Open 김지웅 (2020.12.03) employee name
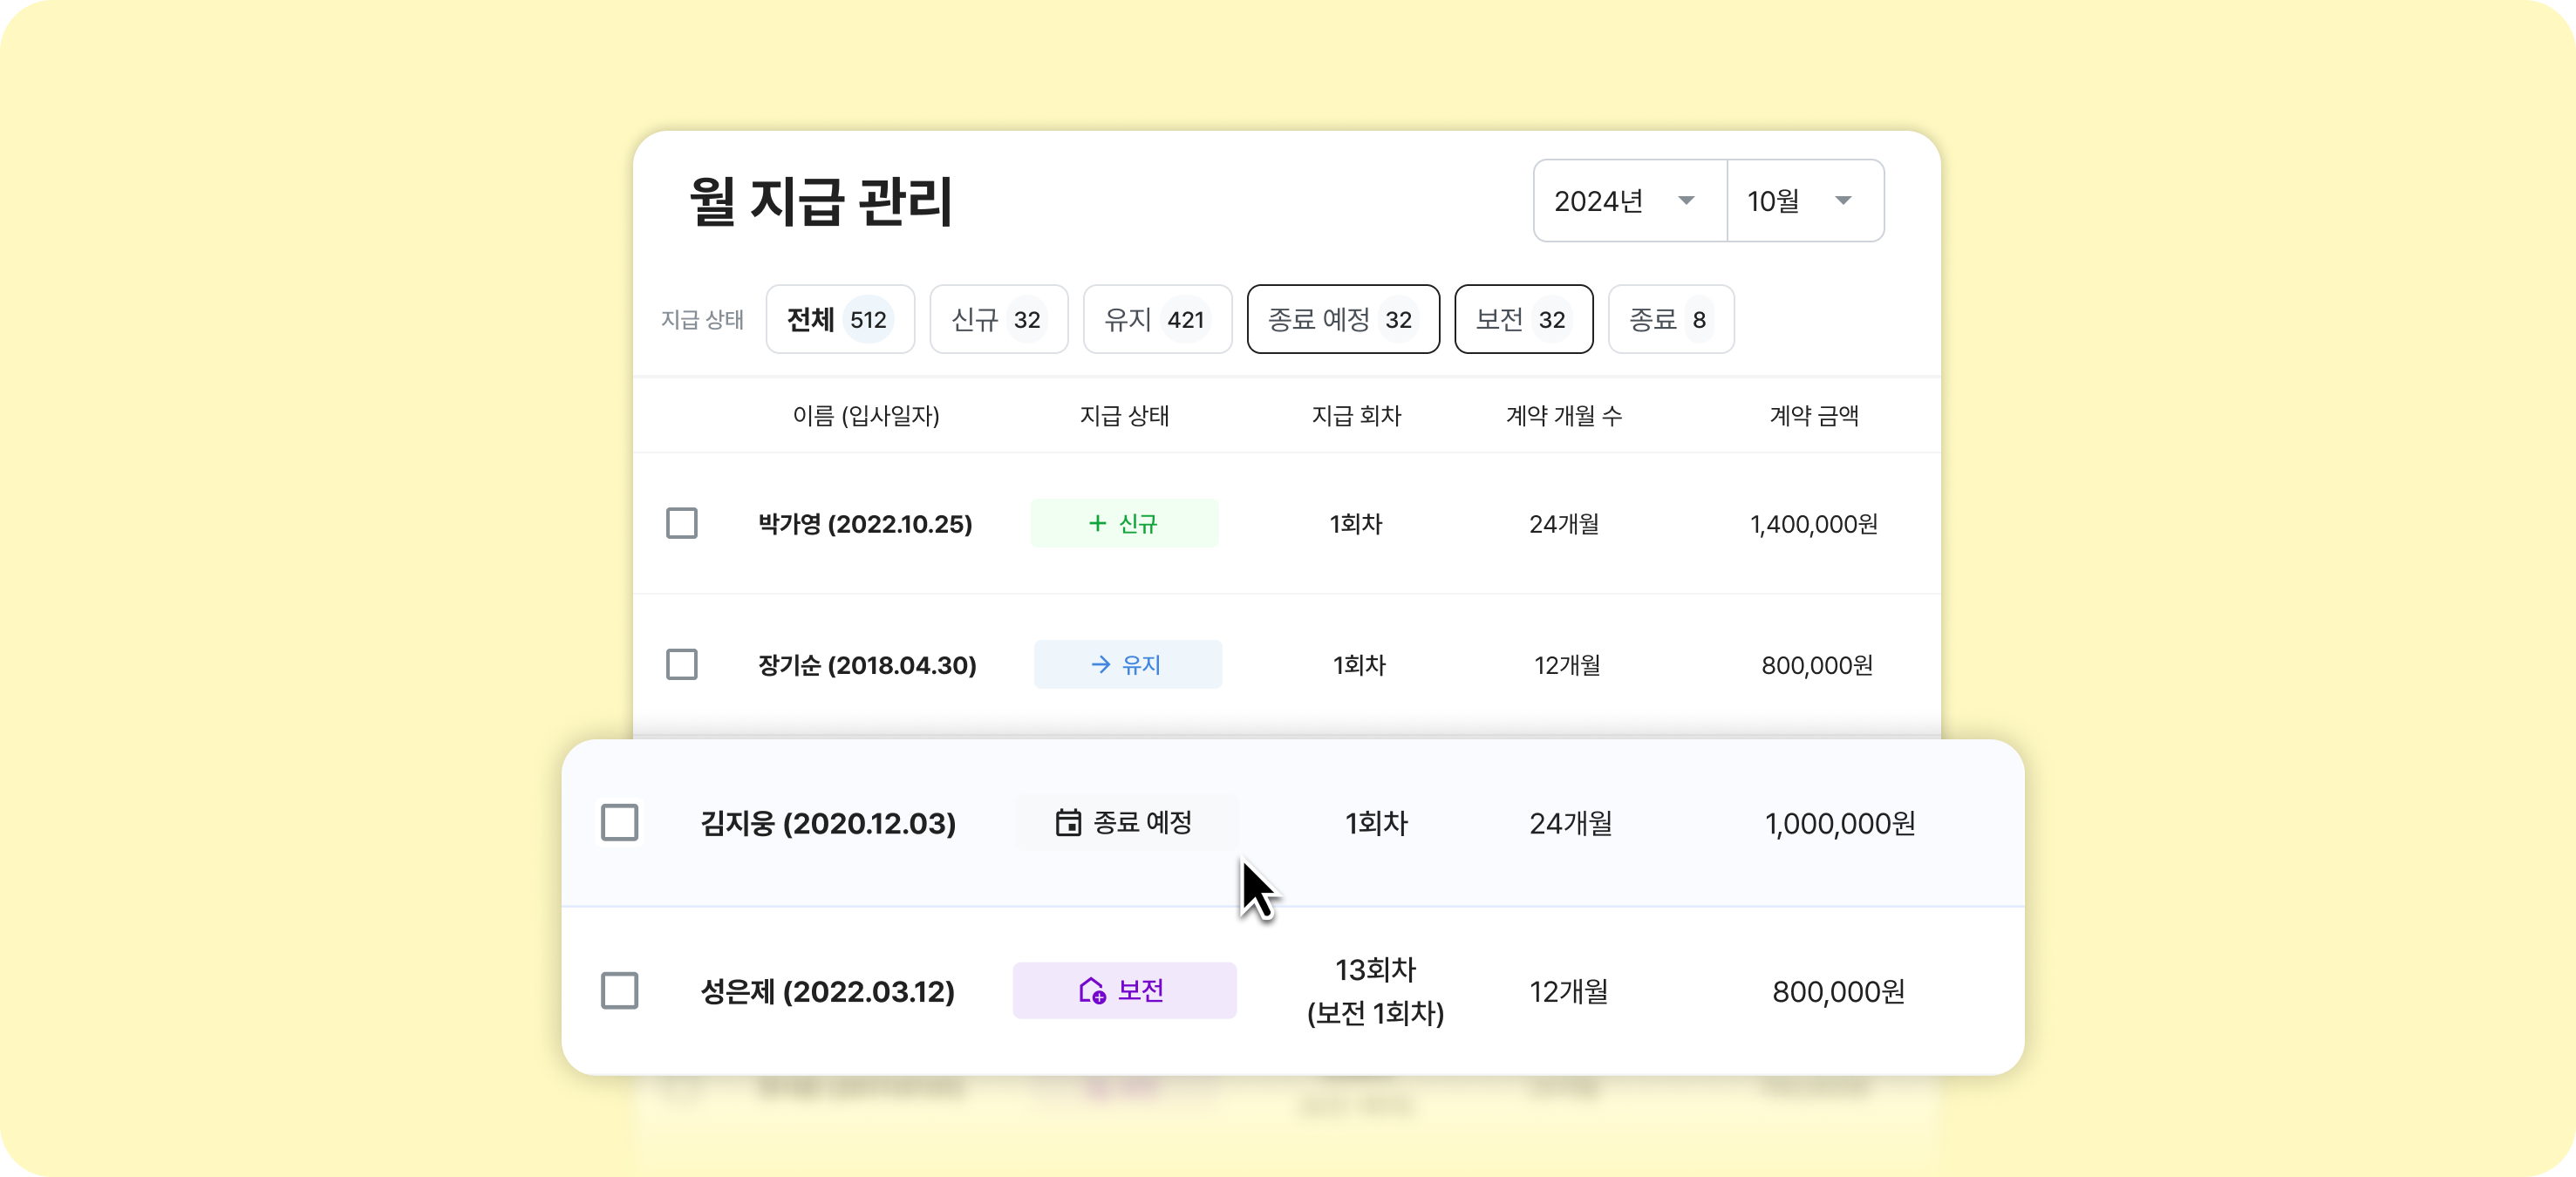 pos(827,823)
